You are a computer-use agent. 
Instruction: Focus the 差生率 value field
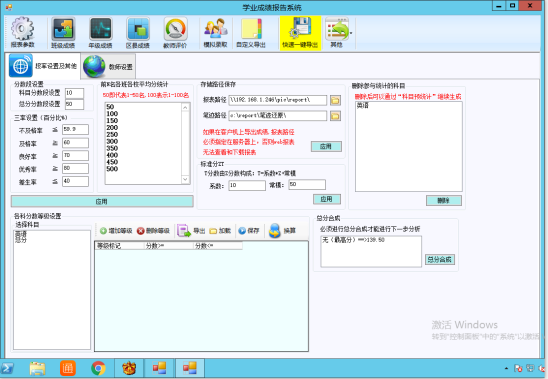(x=75, y=181)
